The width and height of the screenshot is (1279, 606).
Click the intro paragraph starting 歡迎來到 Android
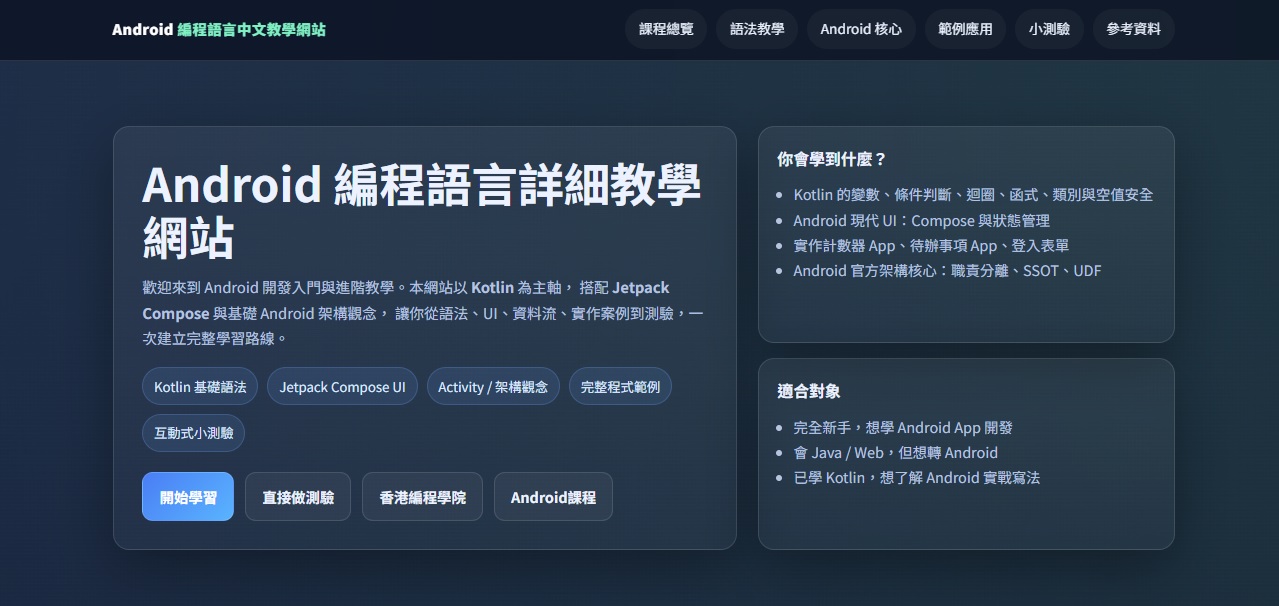[423, 313]
